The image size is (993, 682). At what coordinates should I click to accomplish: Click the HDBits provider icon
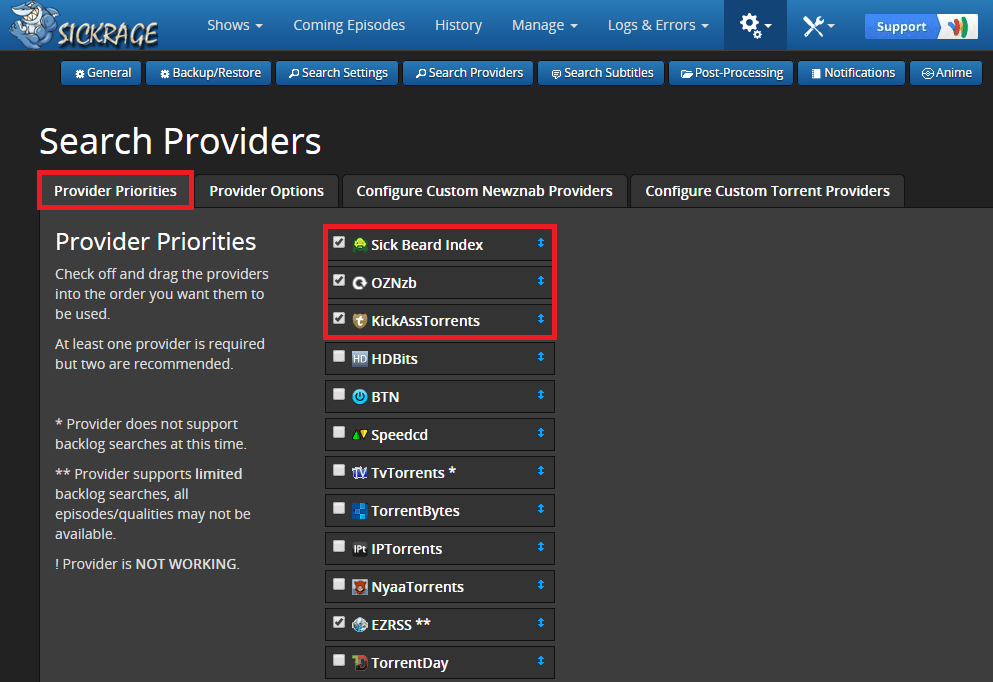point(360,358)
